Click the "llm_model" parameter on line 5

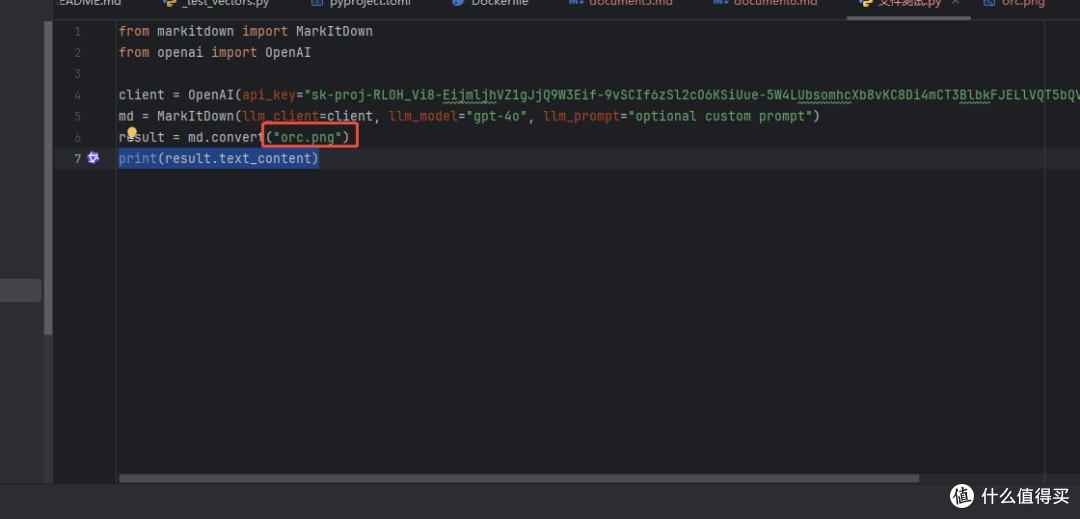click(424, 116)
